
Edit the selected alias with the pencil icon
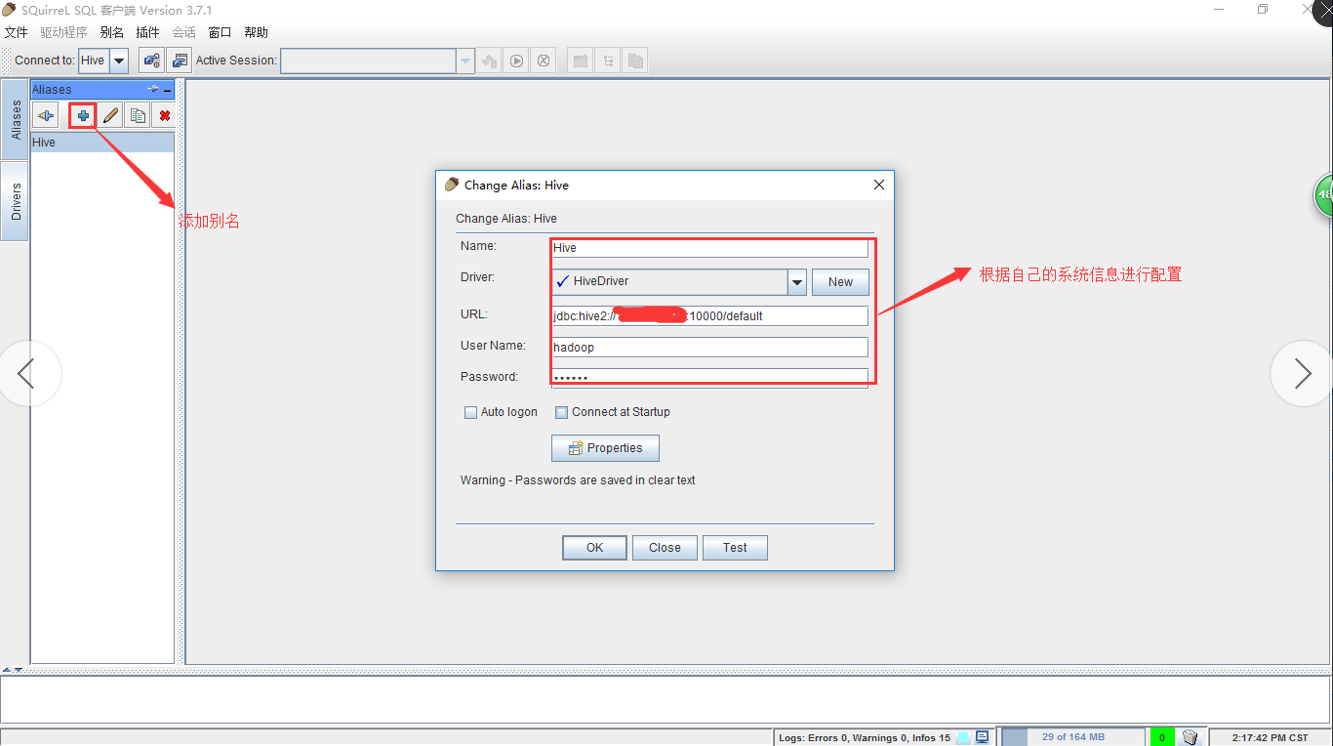point(110,116)
